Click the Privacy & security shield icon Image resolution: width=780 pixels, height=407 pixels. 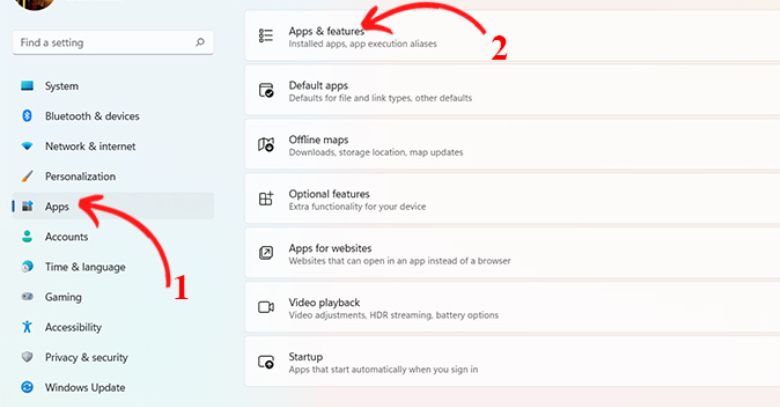pyautogui.click(x=27, y=357)
